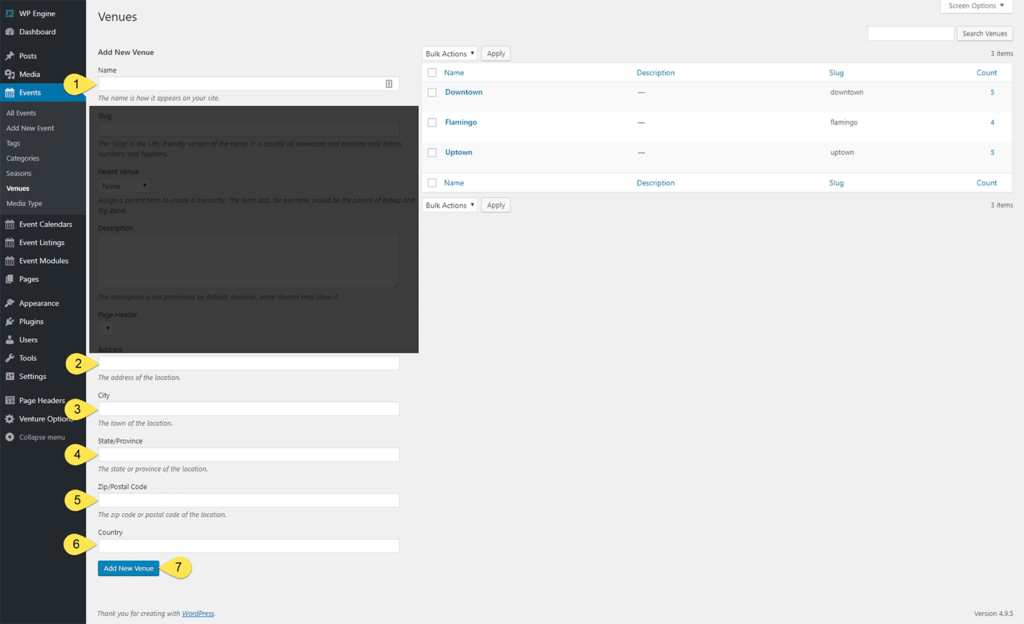Click the Users icon in sidebar
The image size is (1024, 624).
point(10,340)
